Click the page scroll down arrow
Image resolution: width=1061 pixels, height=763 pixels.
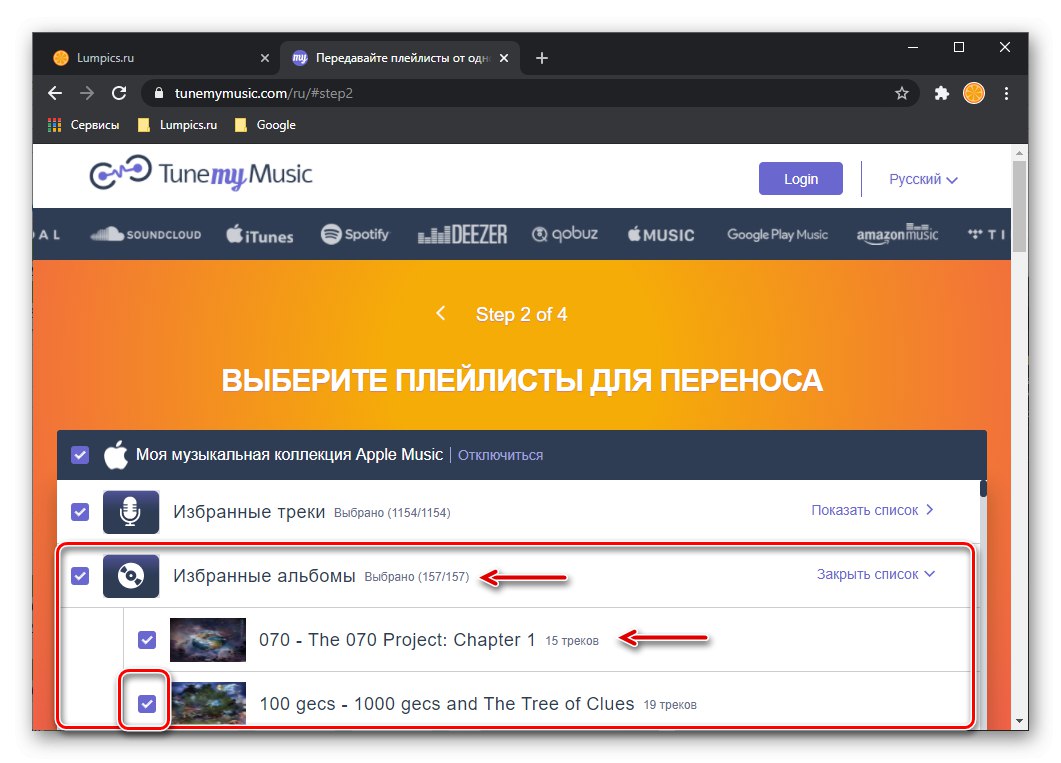pyautogui.click(x=1020, y=721)
